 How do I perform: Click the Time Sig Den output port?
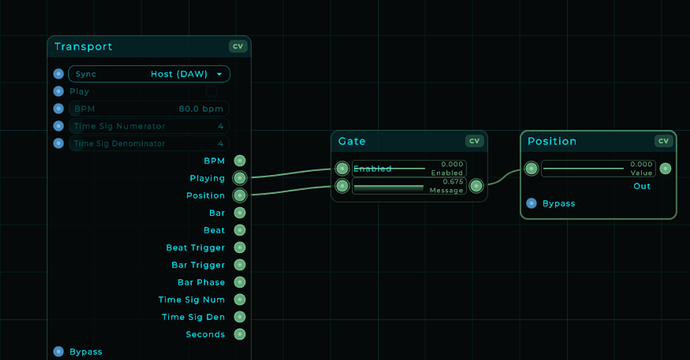(239, 317)
